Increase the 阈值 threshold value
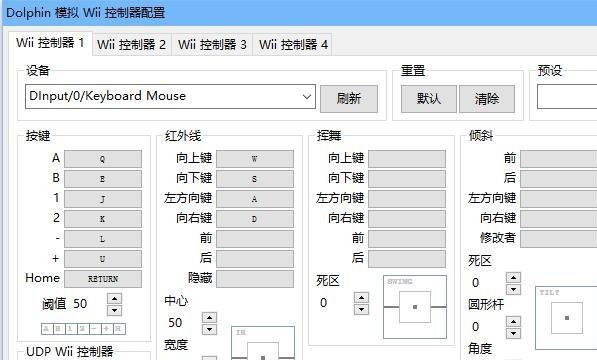Image resolution: width=597 pixels, height=360 pixels. 115,299
